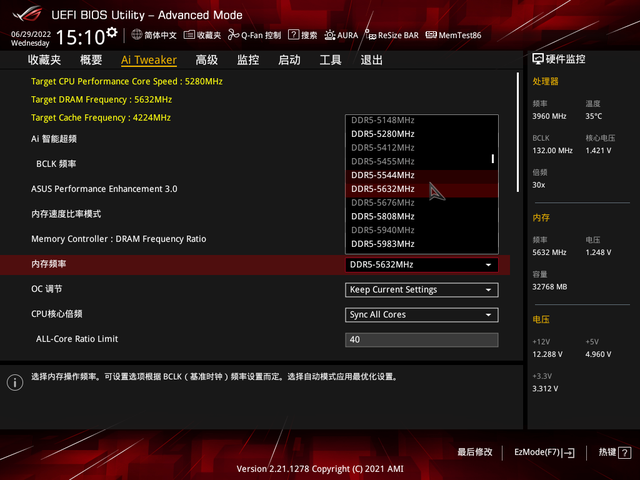Choose DDR5-5983MHz option
This screenshot has width=640, height=480.
422,244
